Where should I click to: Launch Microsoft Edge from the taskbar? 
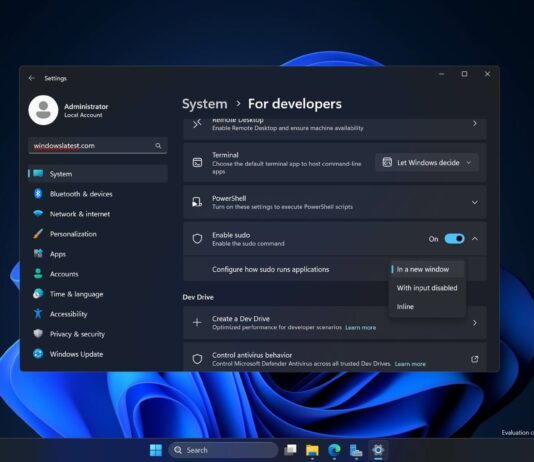point(334,450)
